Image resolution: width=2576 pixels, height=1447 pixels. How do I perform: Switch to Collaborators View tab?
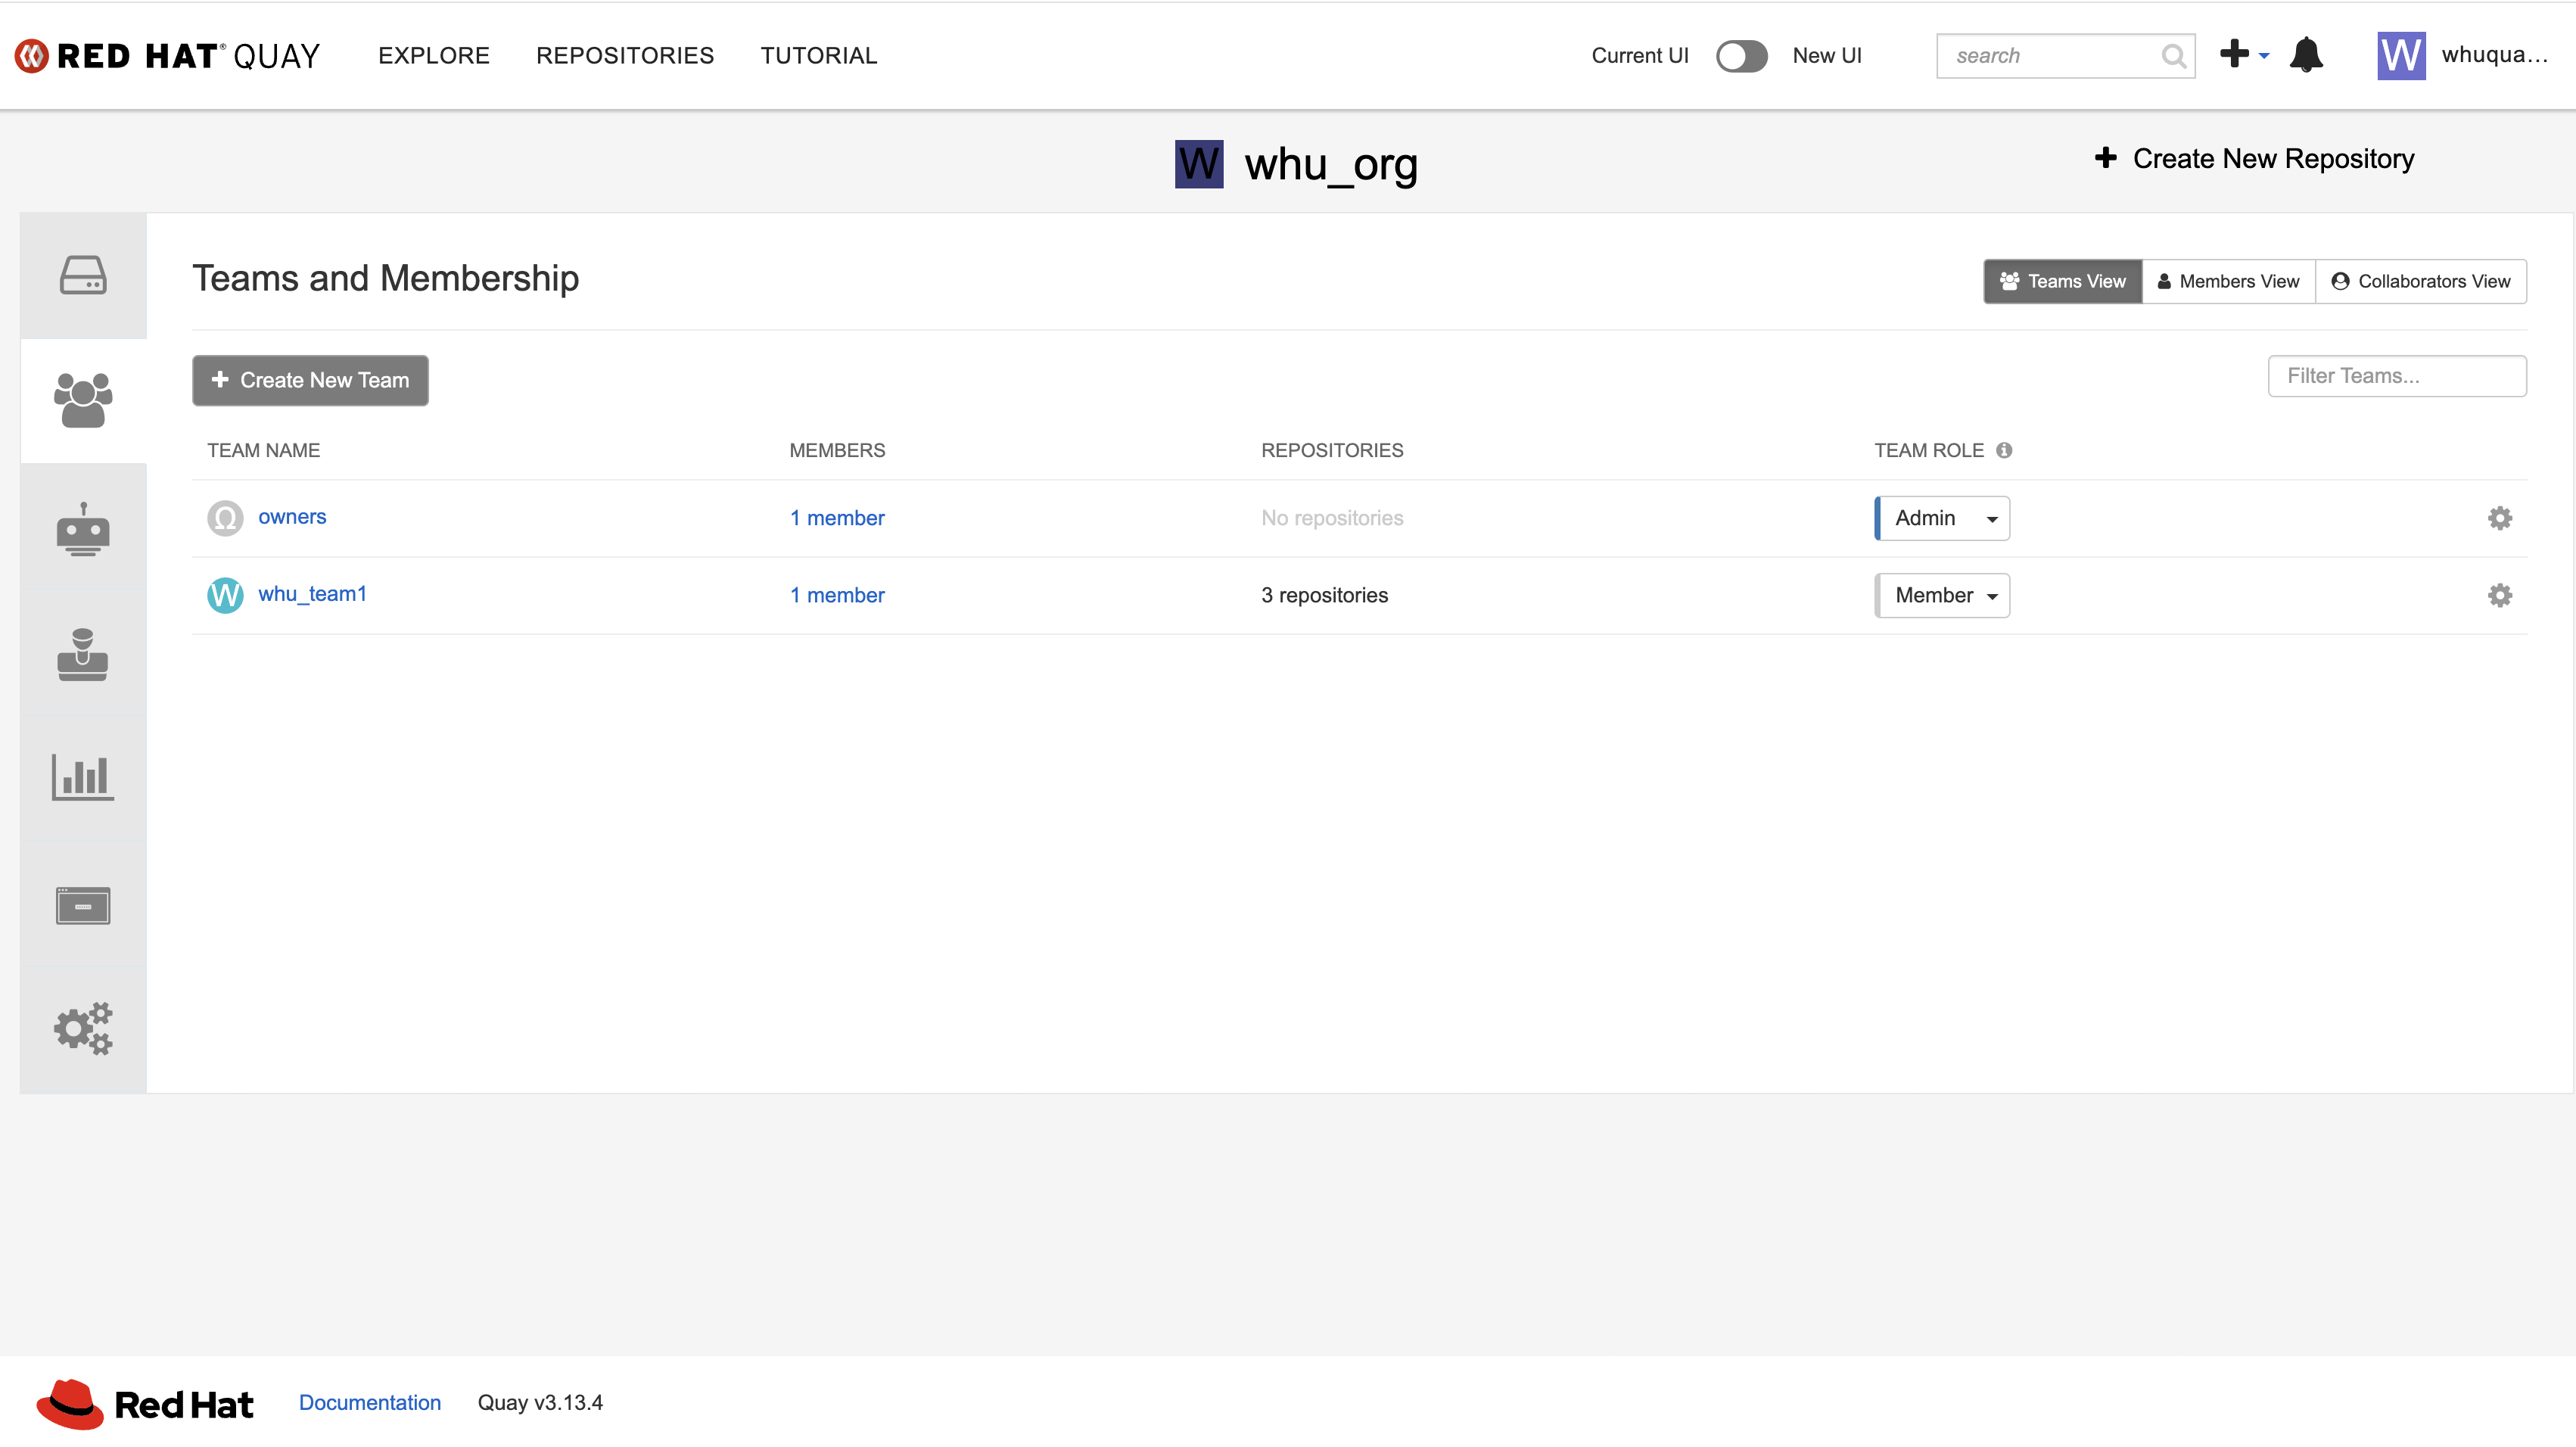pos(2420,281)
